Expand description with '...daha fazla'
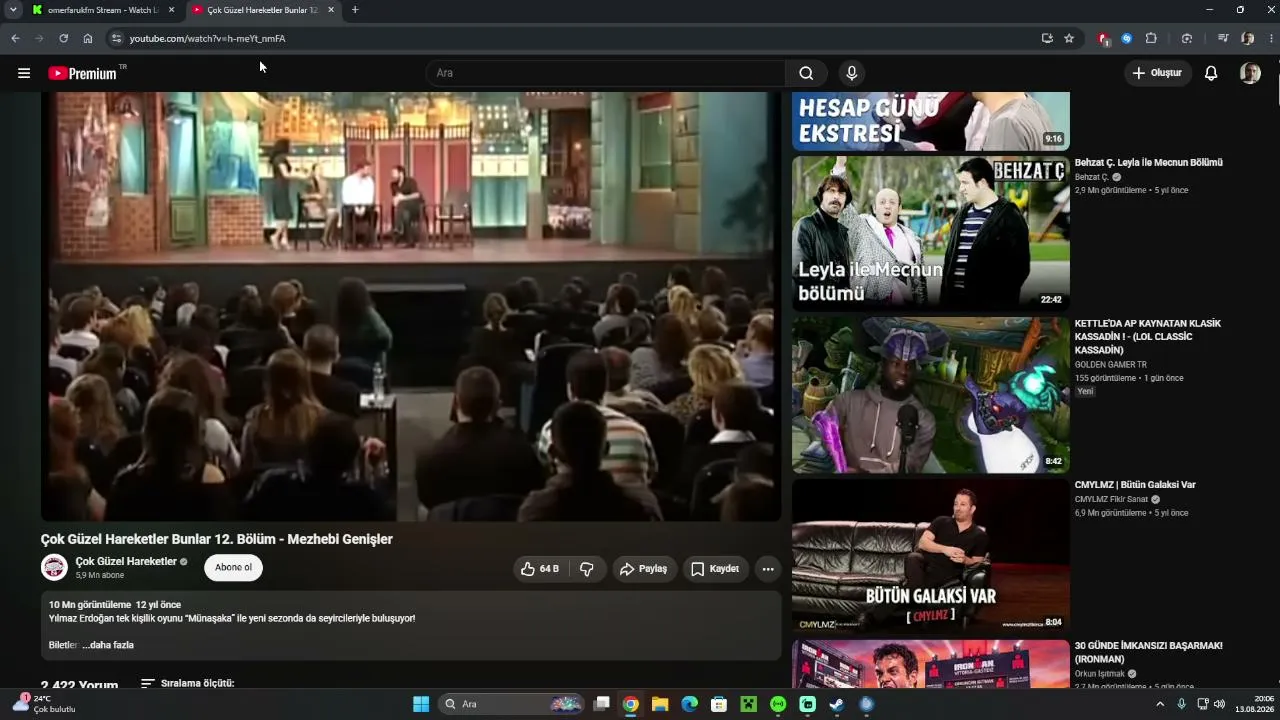This screenshot has height=720, width=1280. [108, 645]
